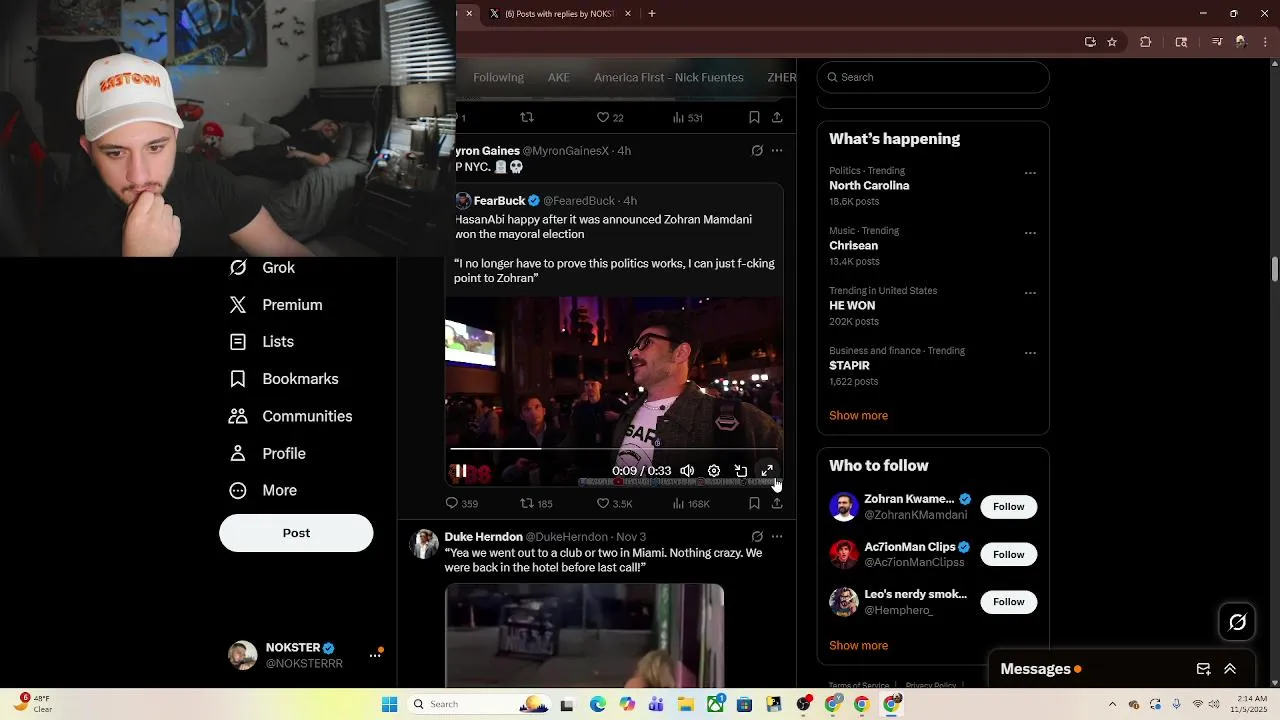
Task: Switch to the AKE tab
Action: tap(559, 78)
